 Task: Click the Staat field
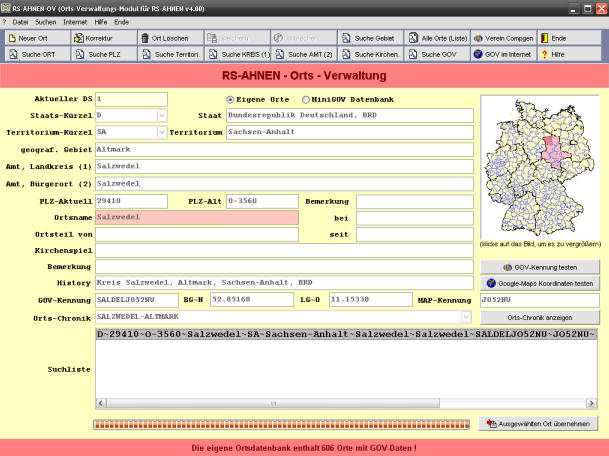[350, 115]
